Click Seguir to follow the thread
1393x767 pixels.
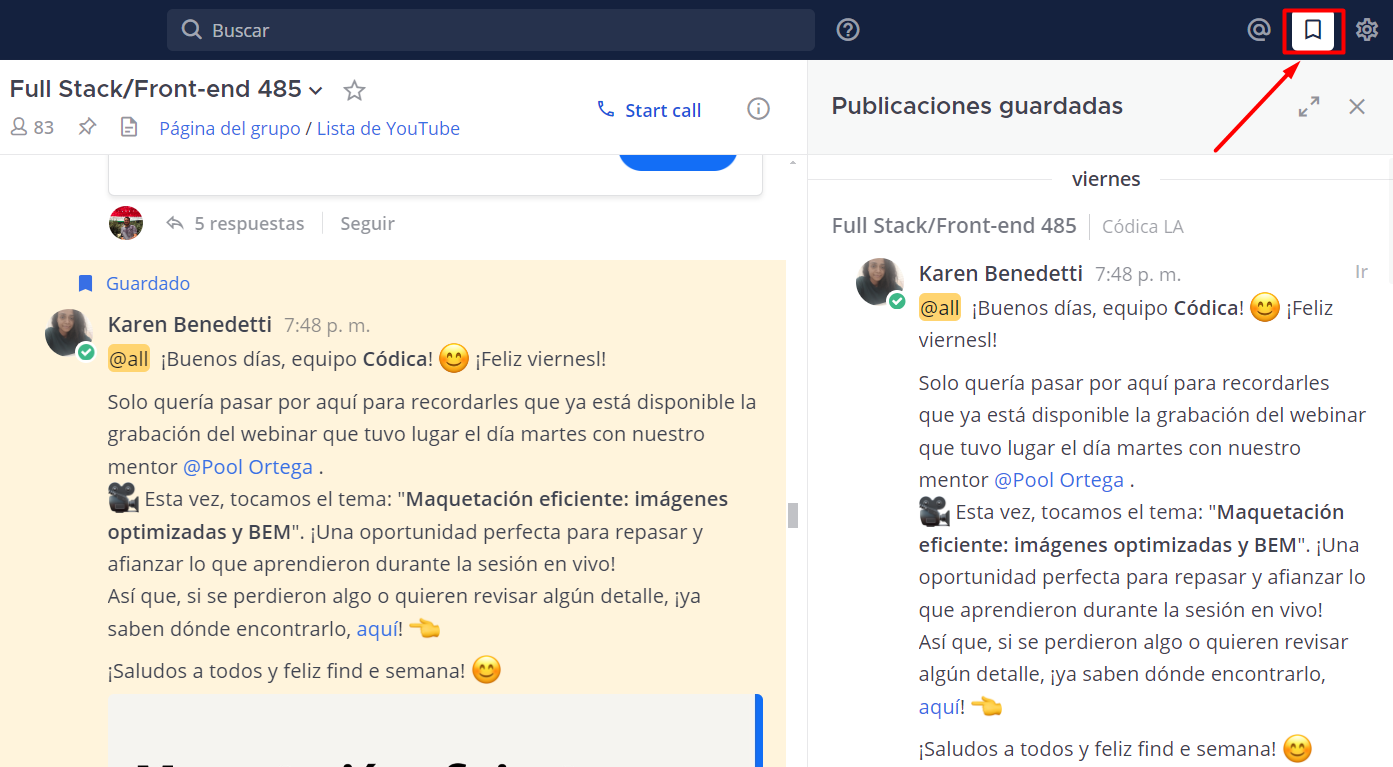point(367,223)
